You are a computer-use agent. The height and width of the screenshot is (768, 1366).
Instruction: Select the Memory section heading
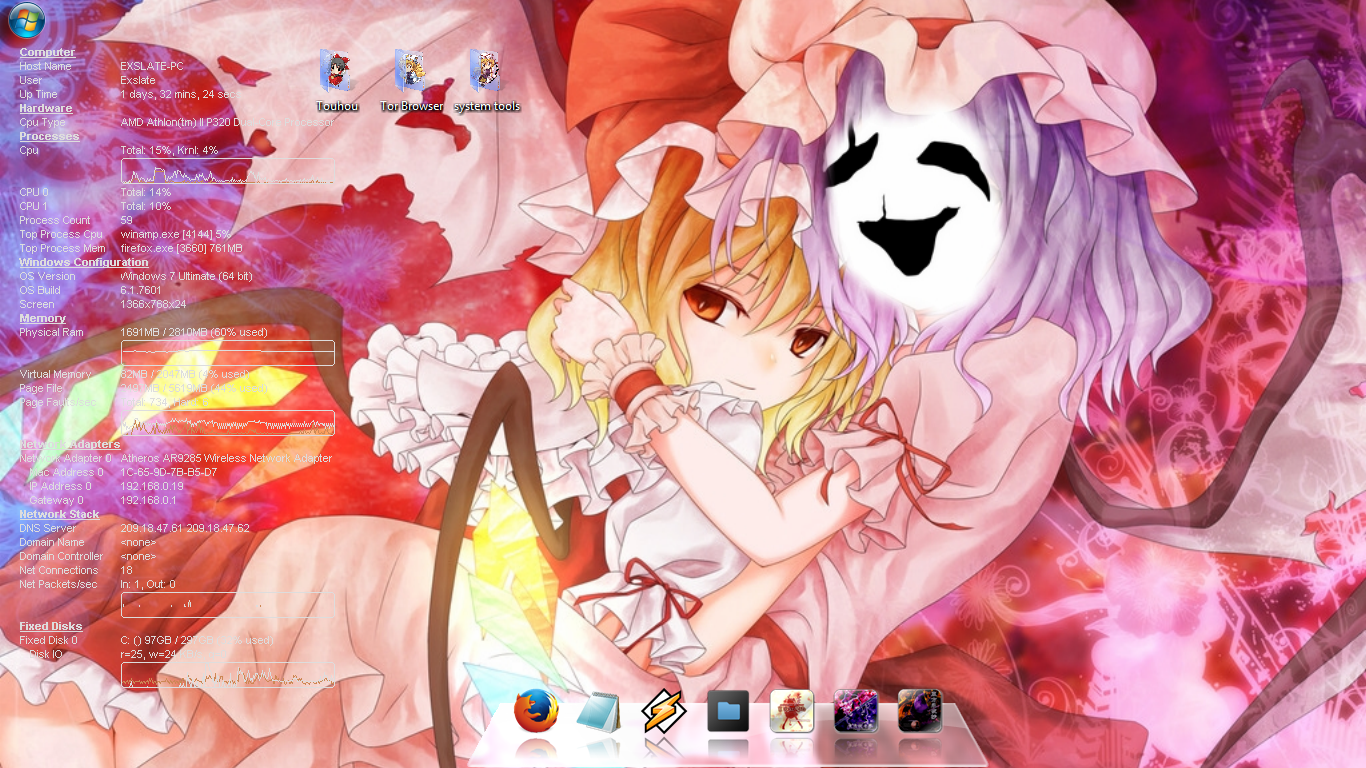coord(43,318)
